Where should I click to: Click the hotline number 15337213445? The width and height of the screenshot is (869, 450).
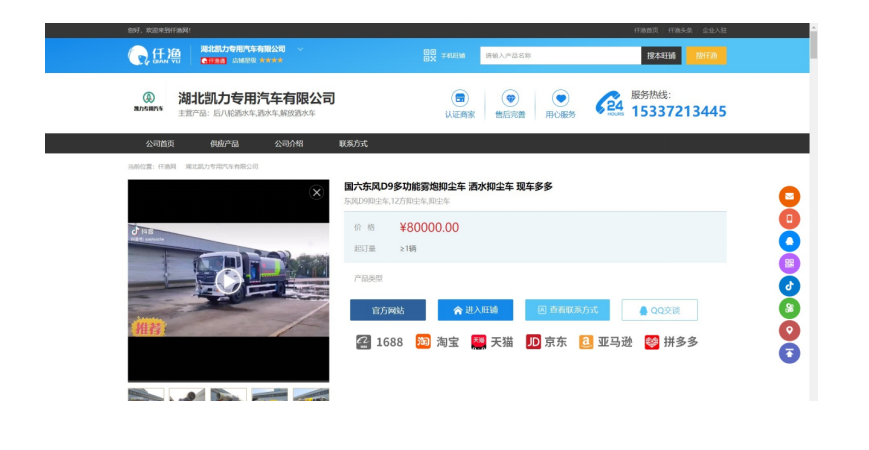tap(678, 111)
